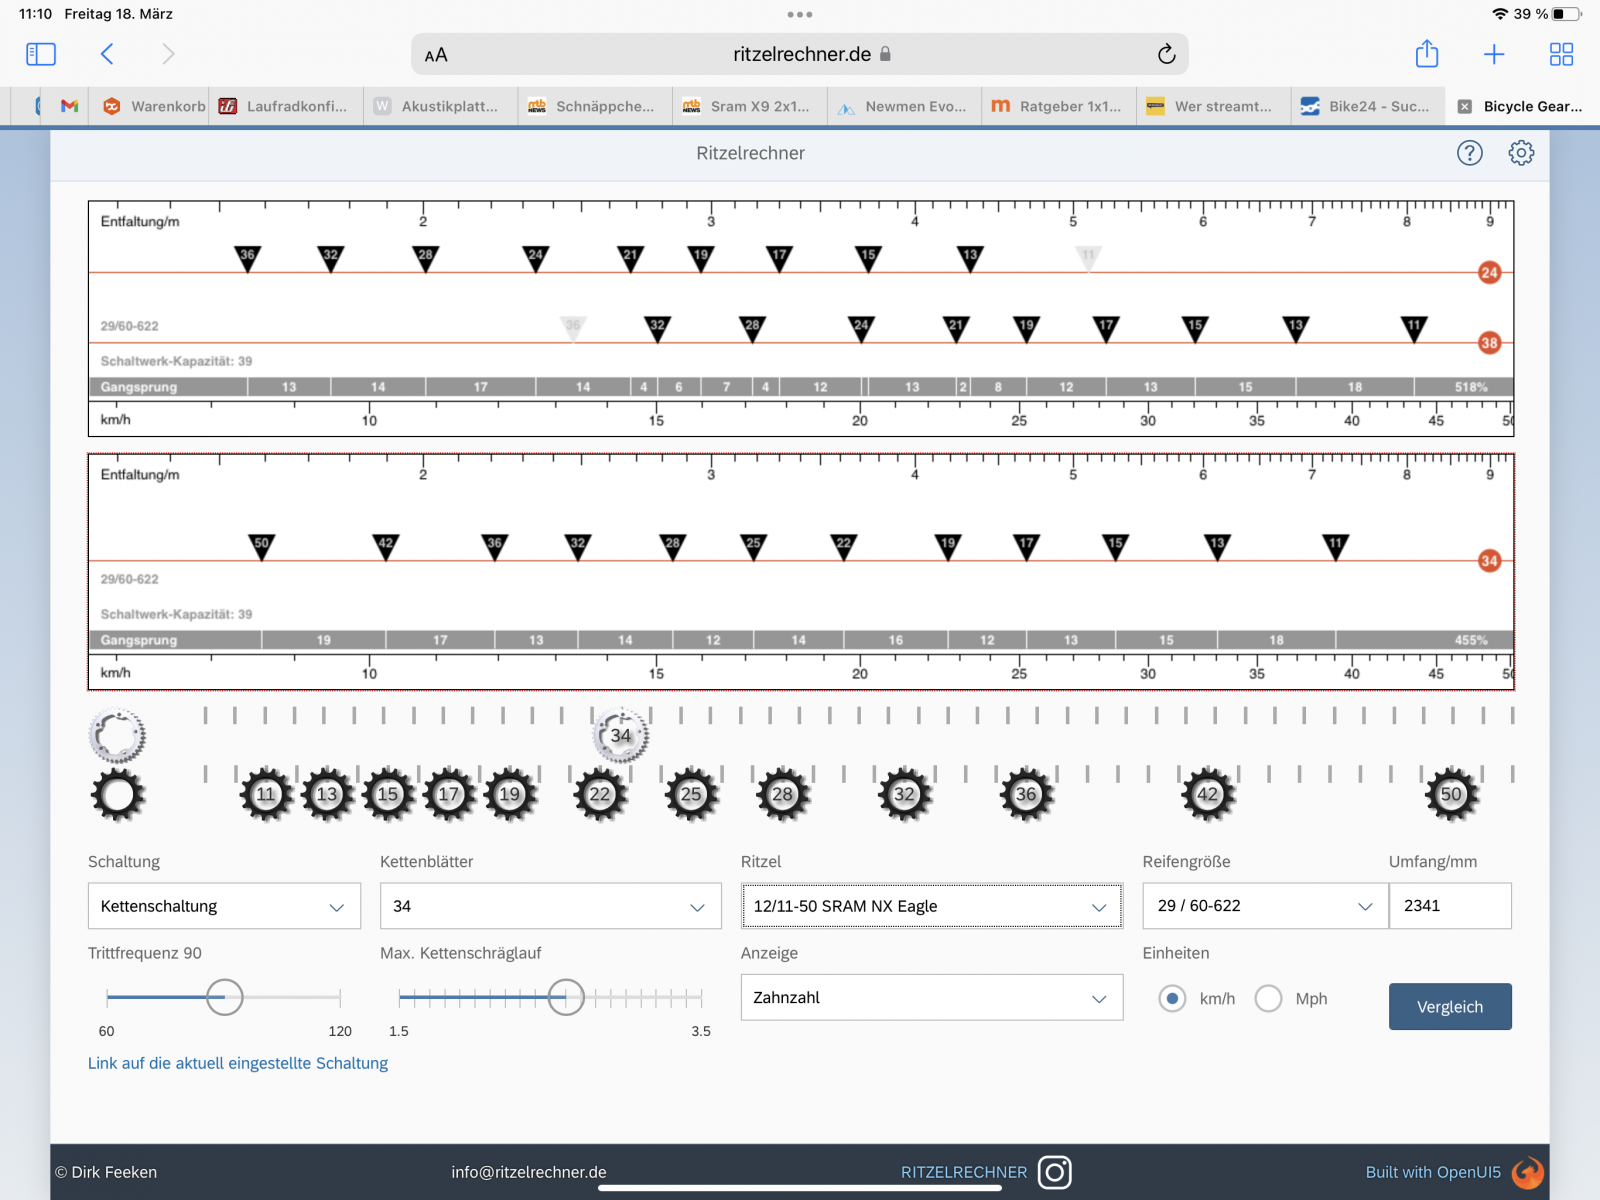Click the 50-tooth sprocket icon
The width and height of the screenshot is (1600, 1200).
tap(1451, 795)
